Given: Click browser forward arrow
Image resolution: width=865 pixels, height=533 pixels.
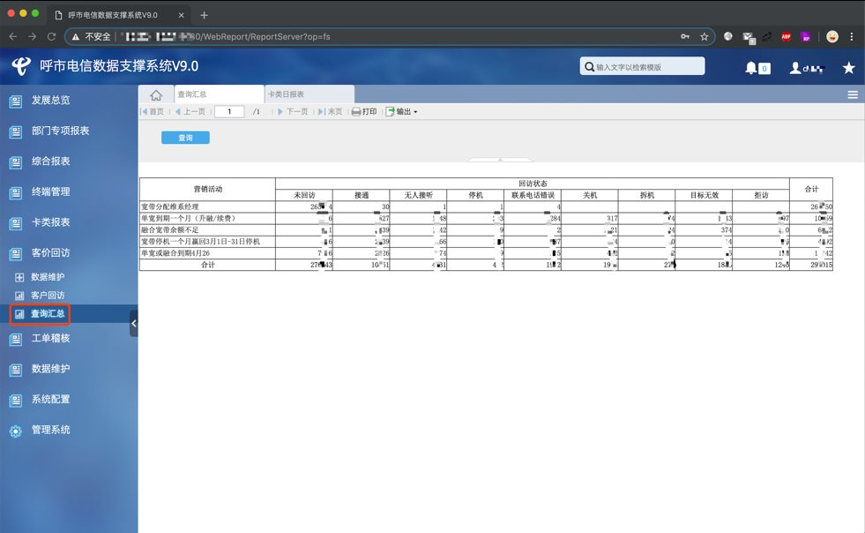Looking at the screenshot, I should pyautogui.click(x=32, y=36).
